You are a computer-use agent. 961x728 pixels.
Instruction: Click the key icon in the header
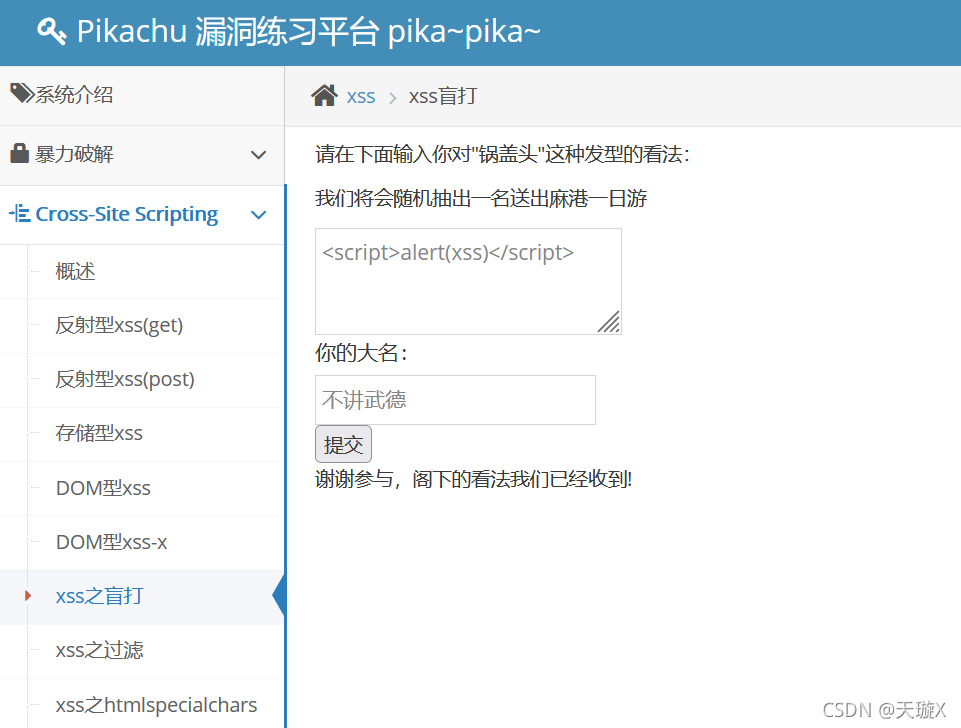(x=51, y=31)
